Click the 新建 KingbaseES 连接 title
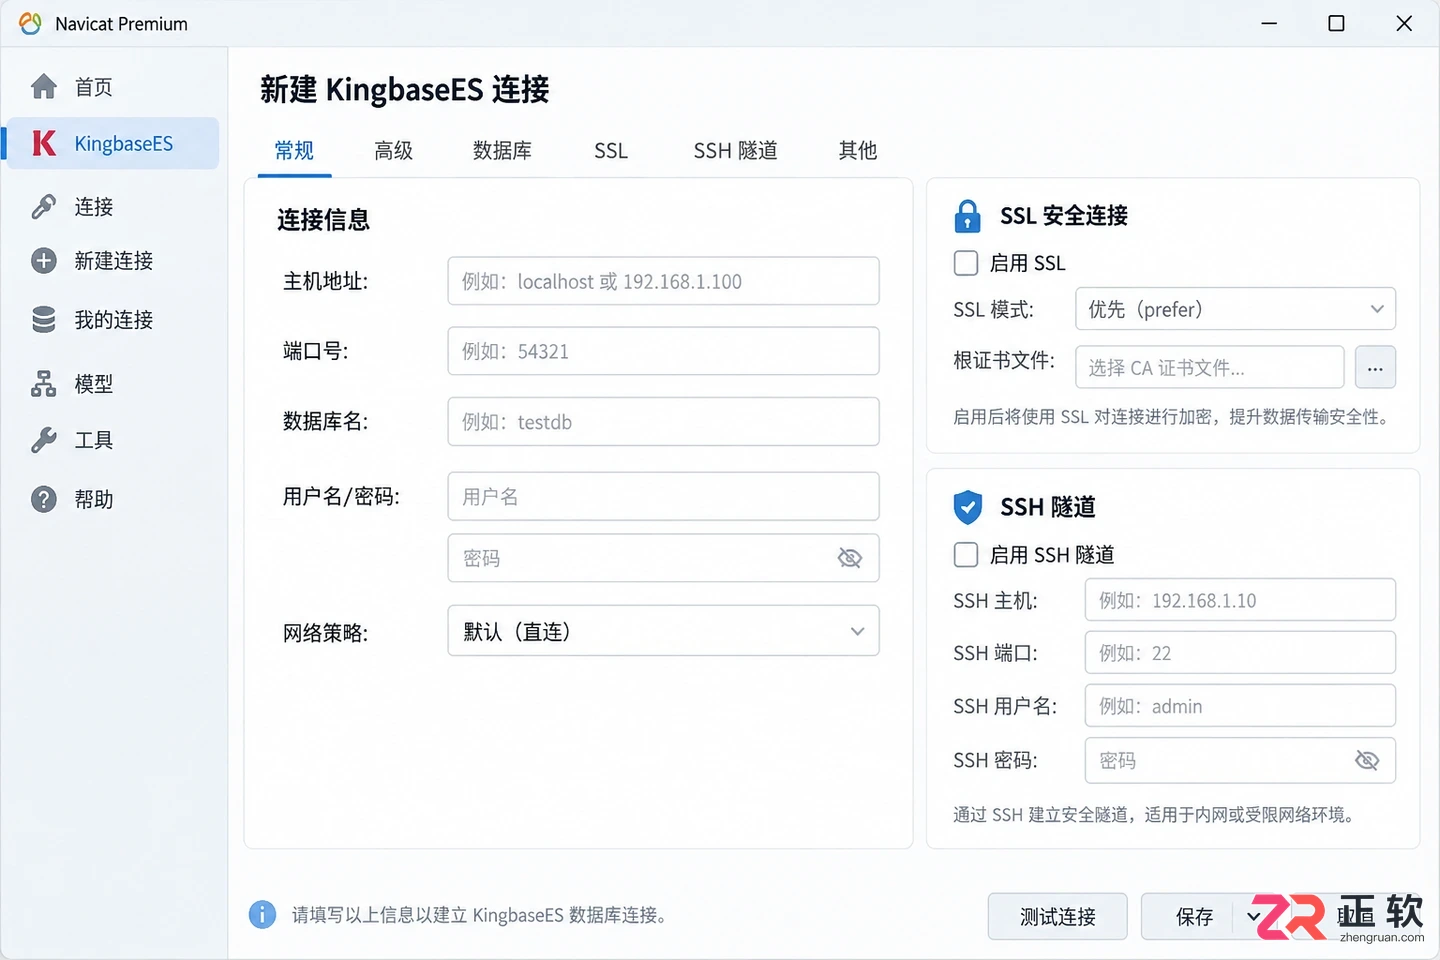1440x960 pixels. (x=405, y=89)
